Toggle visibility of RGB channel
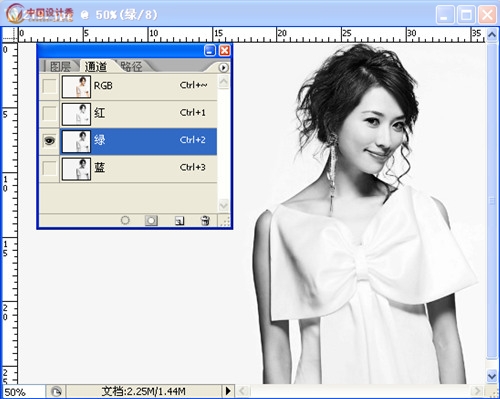The width and height of the screenshot is (500, 399). coord(49,86)
